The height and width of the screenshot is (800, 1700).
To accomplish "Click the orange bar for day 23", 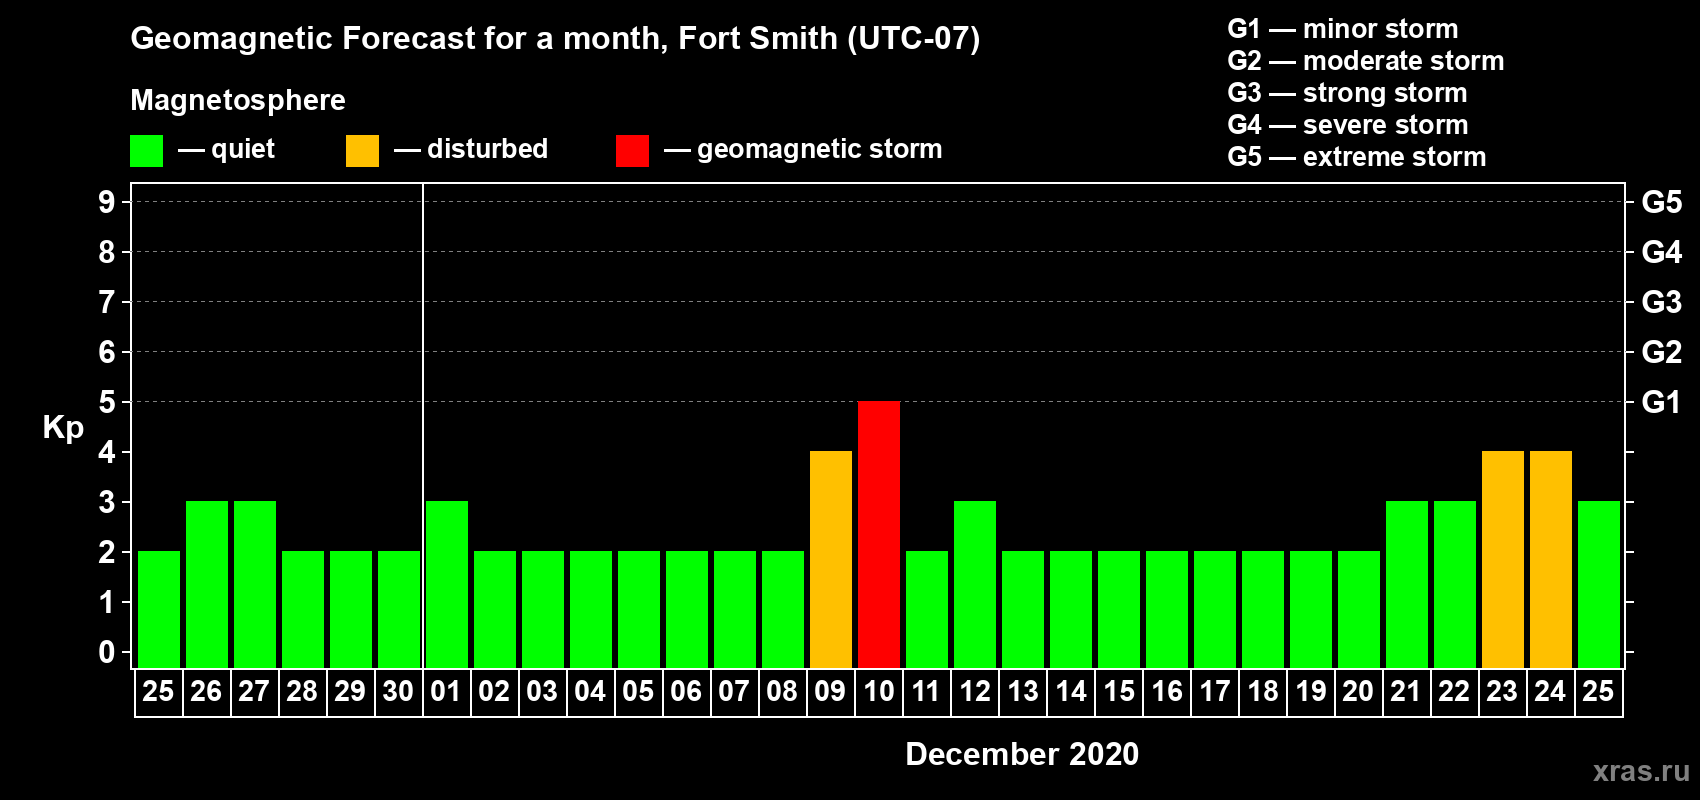I will coord(1503,559).
